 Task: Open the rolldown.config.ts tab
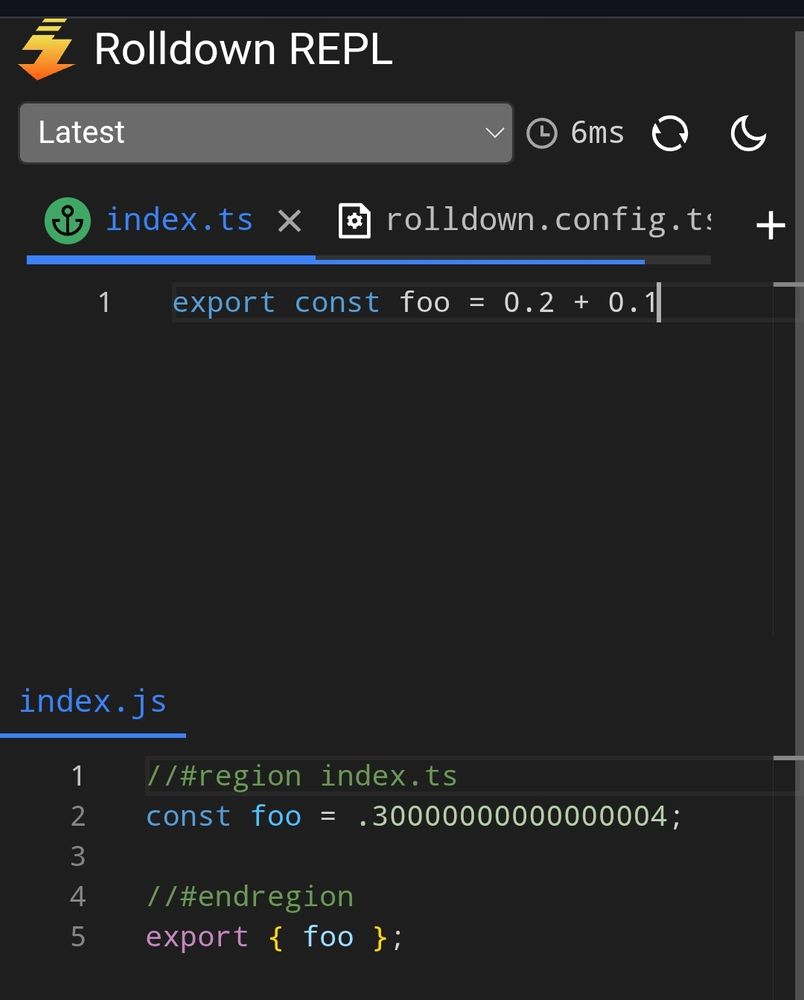pyautogui.click(x=548, y=220)
